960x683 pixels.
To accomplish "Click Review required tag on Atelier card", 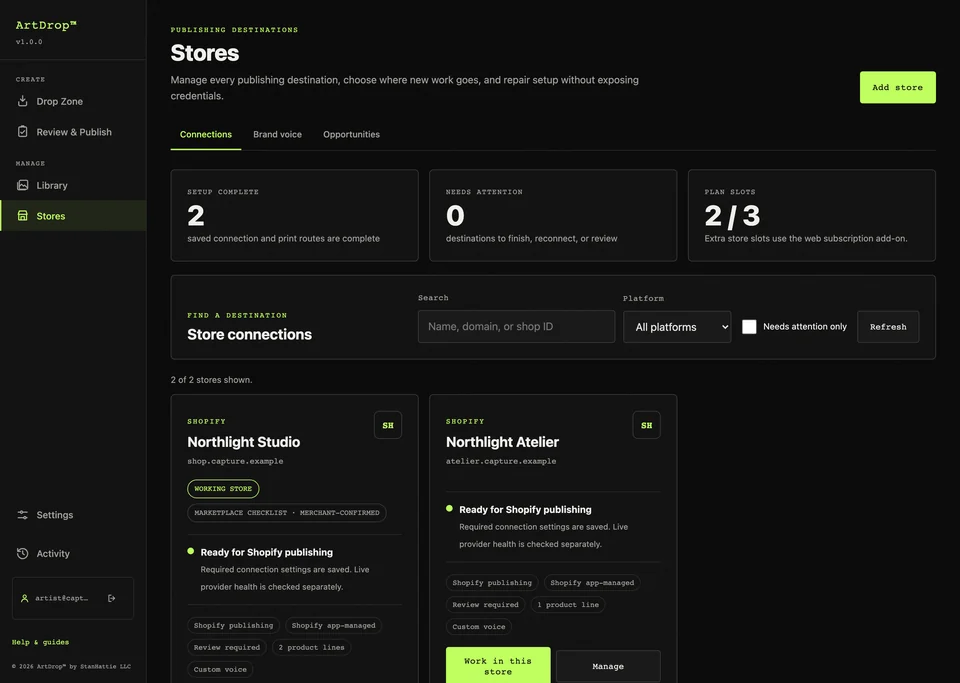I will click(485, 605).
